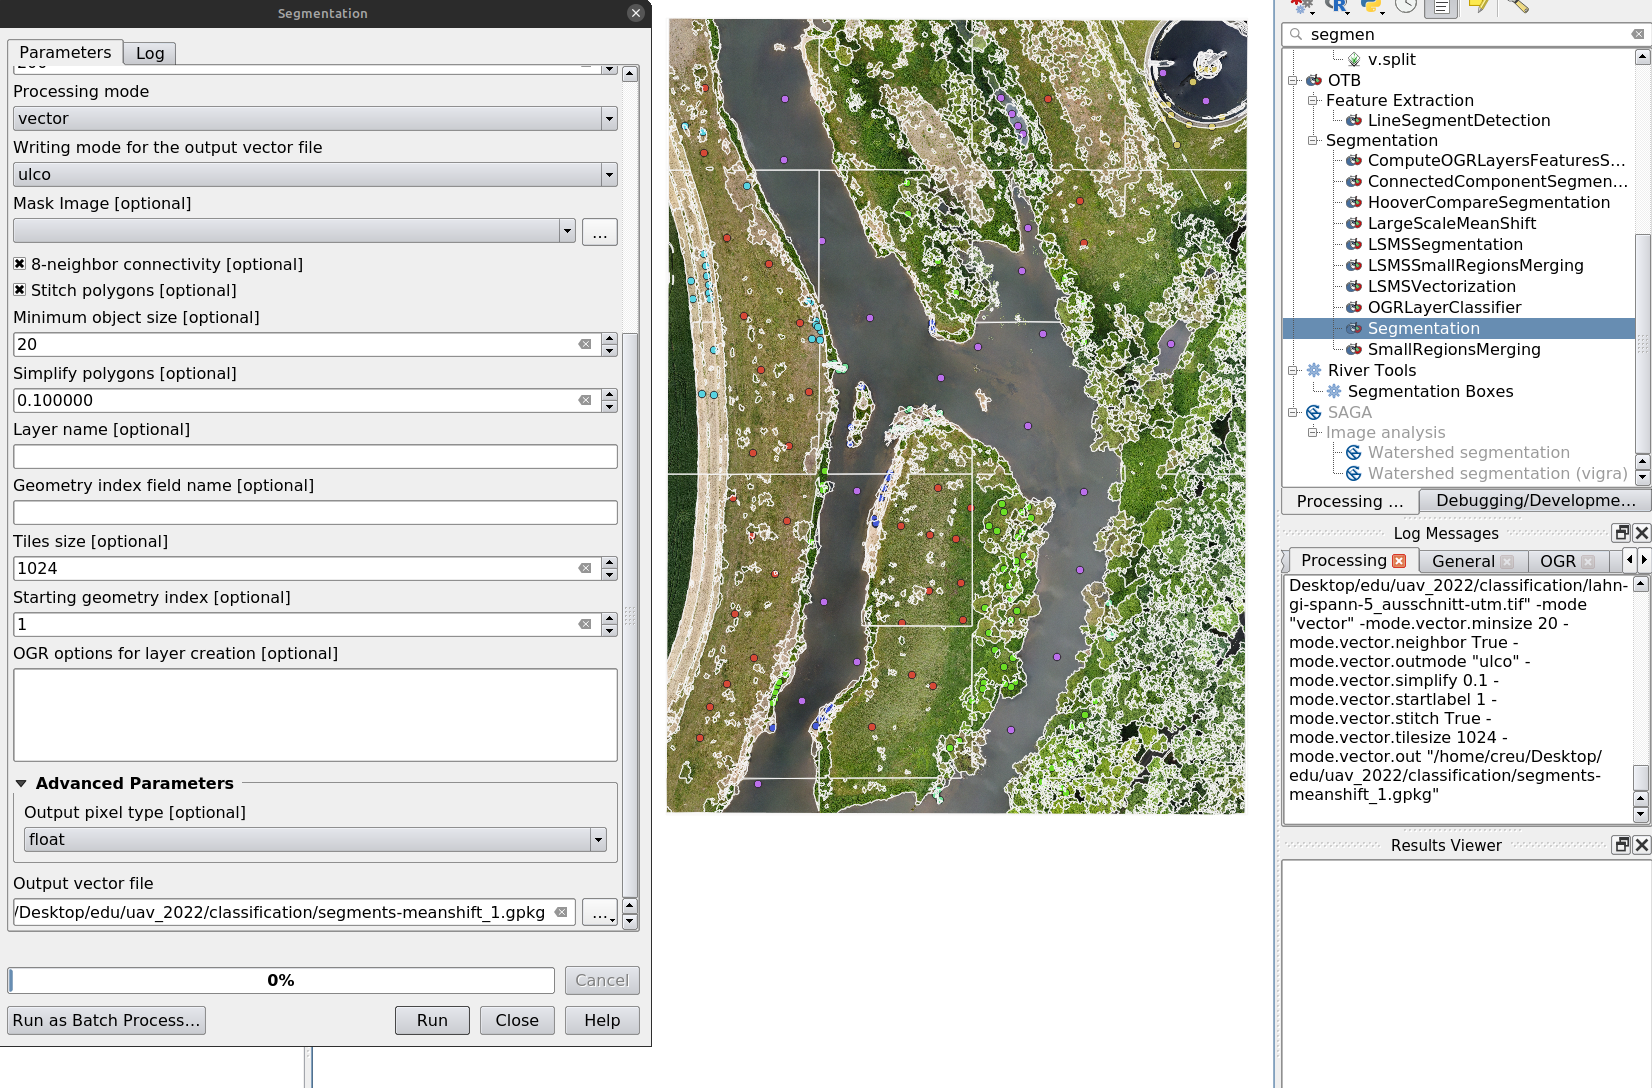Switch to the OGR log tab
The height and width of the screenshot is (1088, 1652).
[1557, 561]
